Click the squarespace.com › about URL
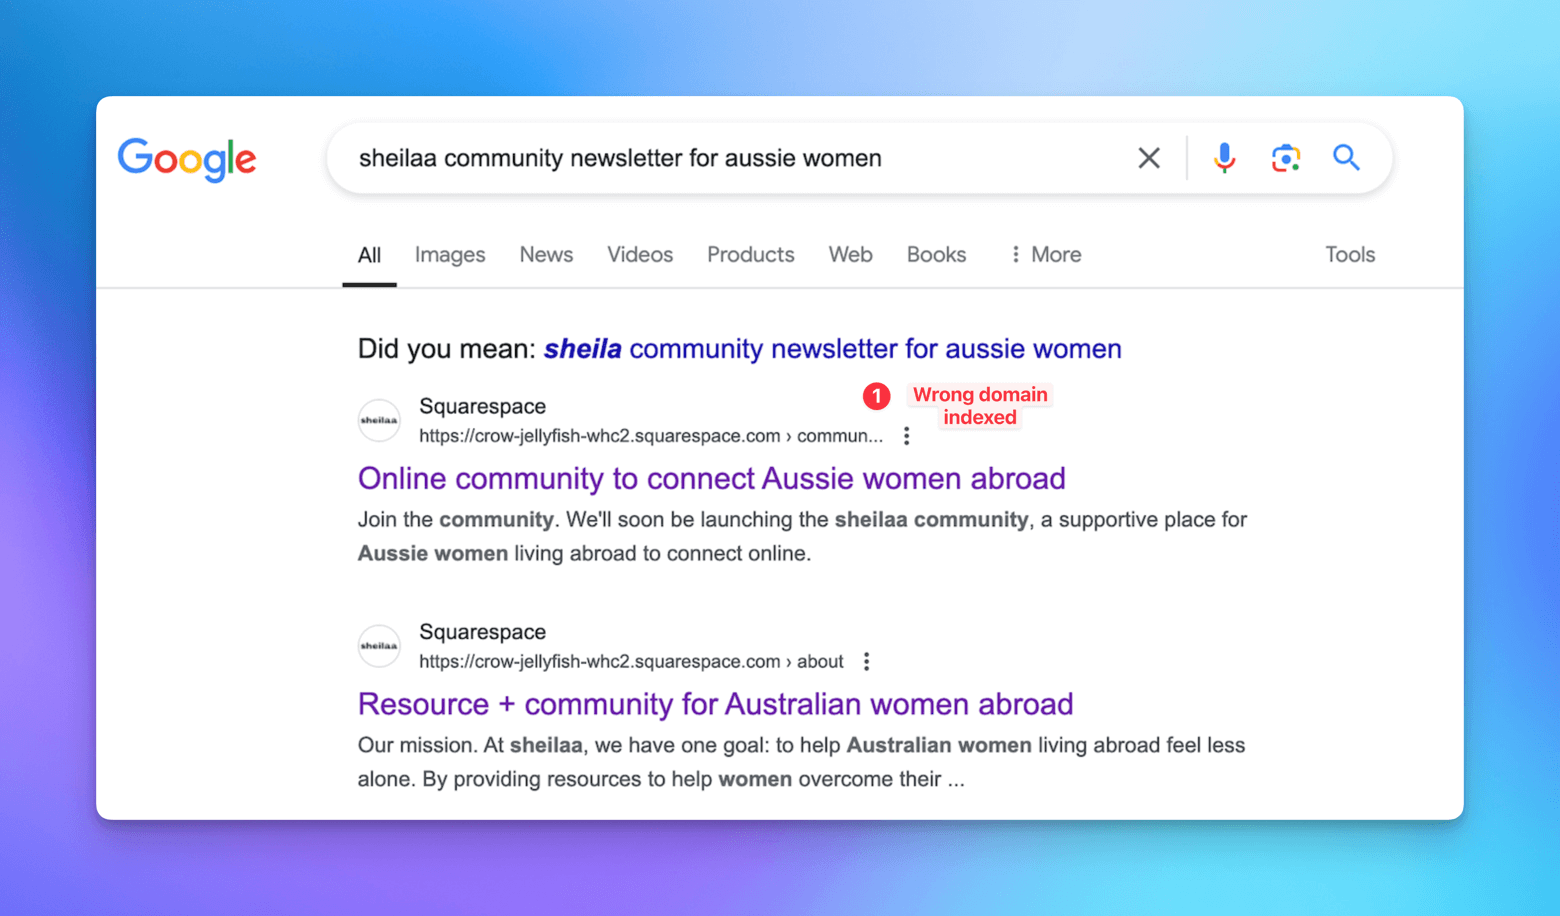The height and width of the screenshot is (916, 1560). pos(631,662)
